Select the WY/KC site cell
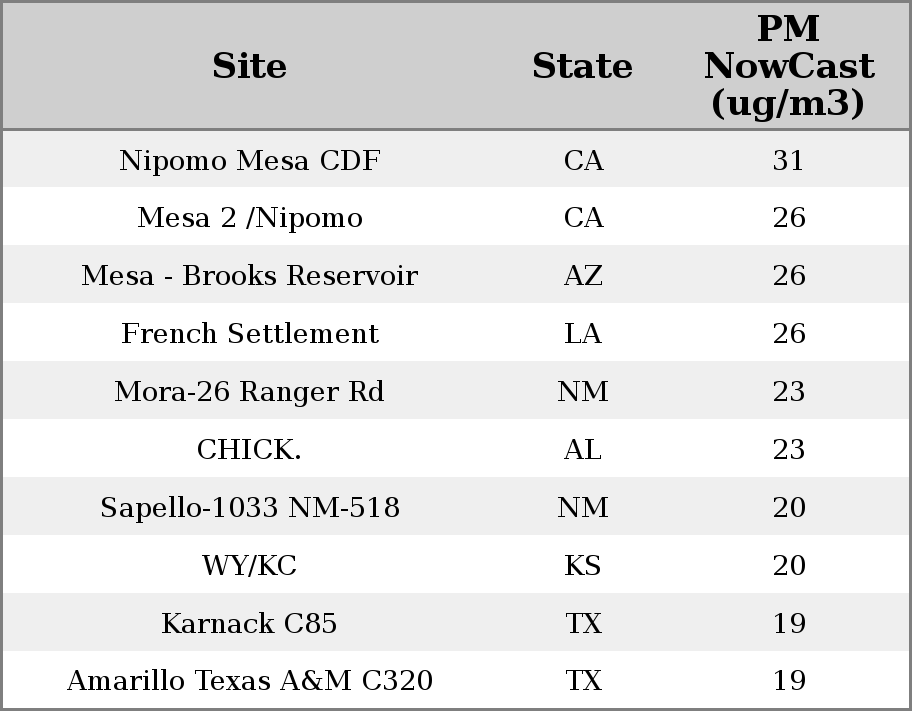This screenshot has height=711, width=912. coord(249,566)
